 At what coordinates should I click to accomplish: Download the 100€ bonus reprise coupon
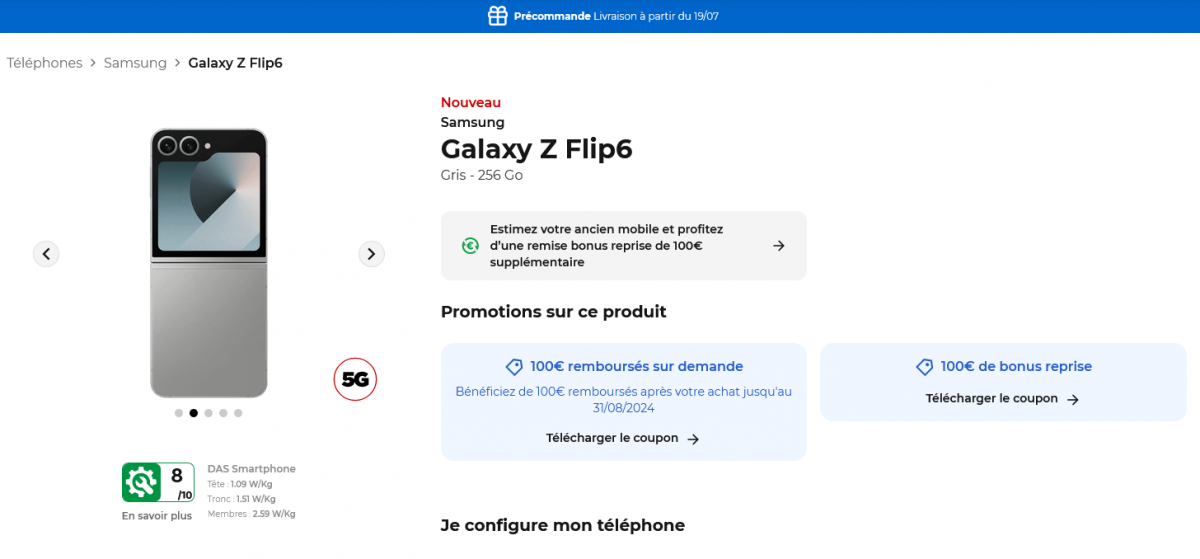point(992,398)
